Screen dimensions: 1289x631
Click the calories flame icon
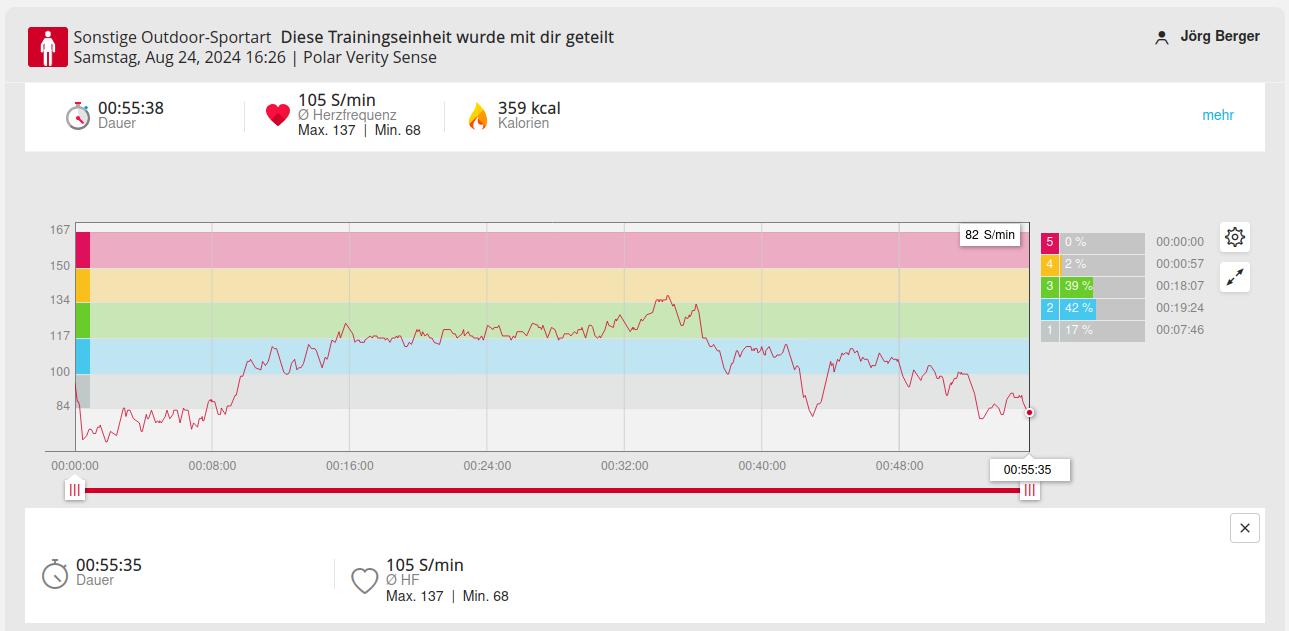(478, 116)
